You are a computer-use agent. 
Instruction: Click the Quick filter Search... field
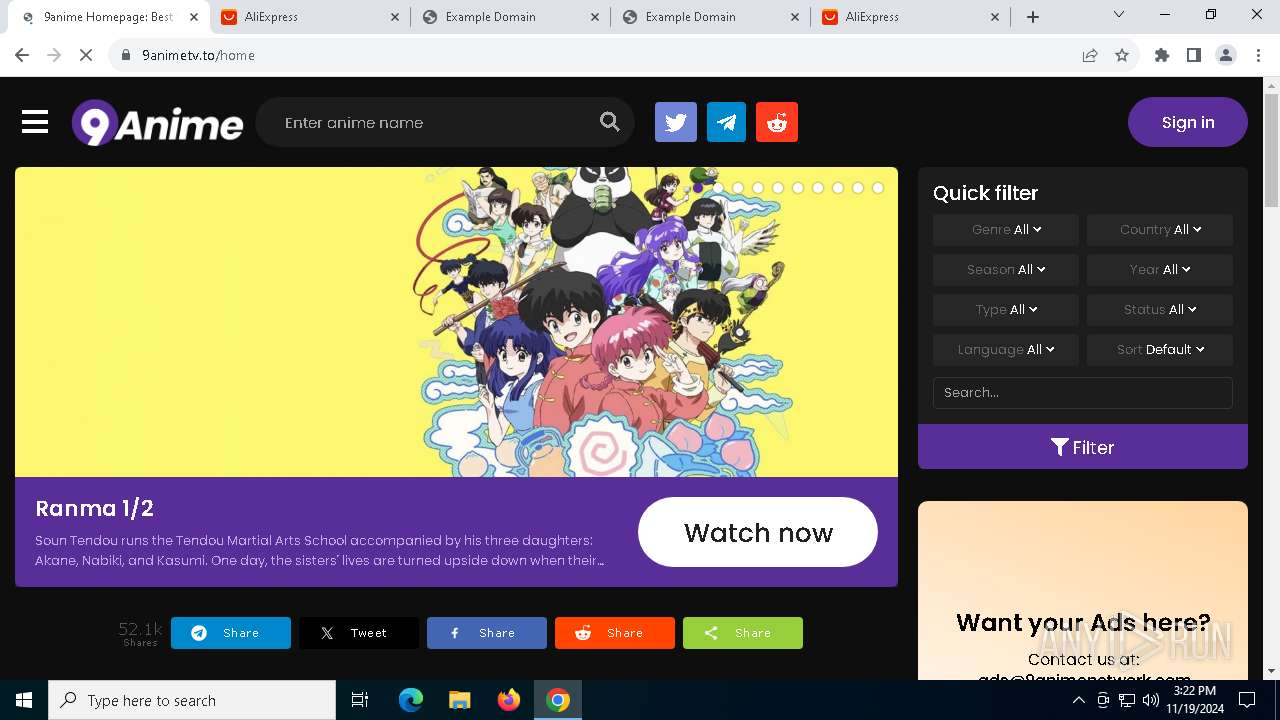pos(1083,392)
